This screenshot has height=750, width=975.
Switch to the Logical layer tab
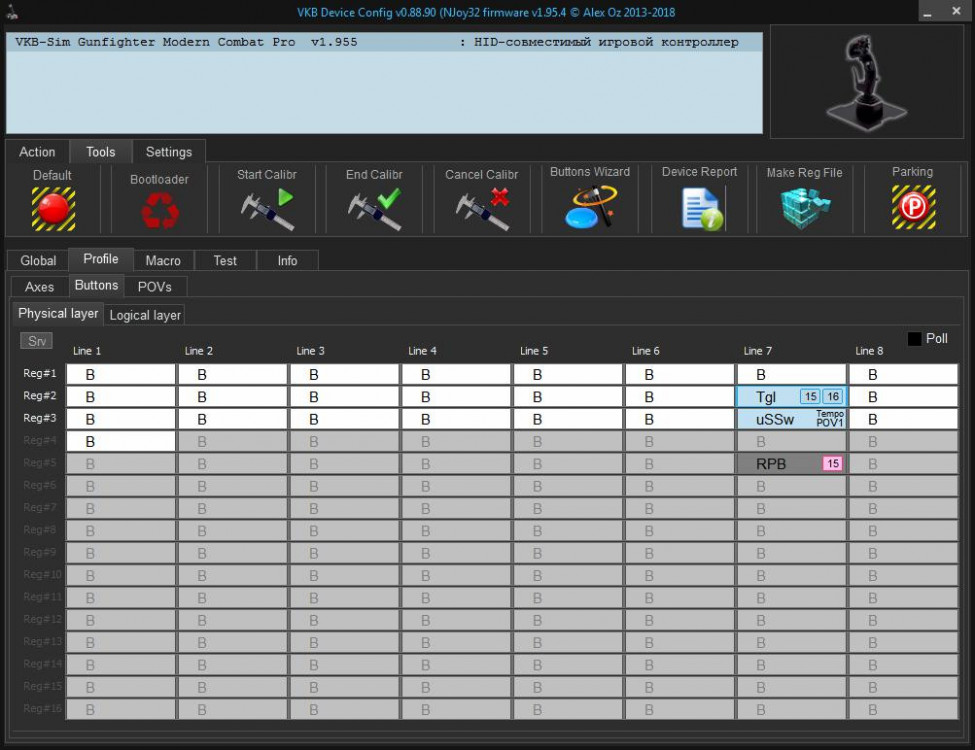click(145, 315)
